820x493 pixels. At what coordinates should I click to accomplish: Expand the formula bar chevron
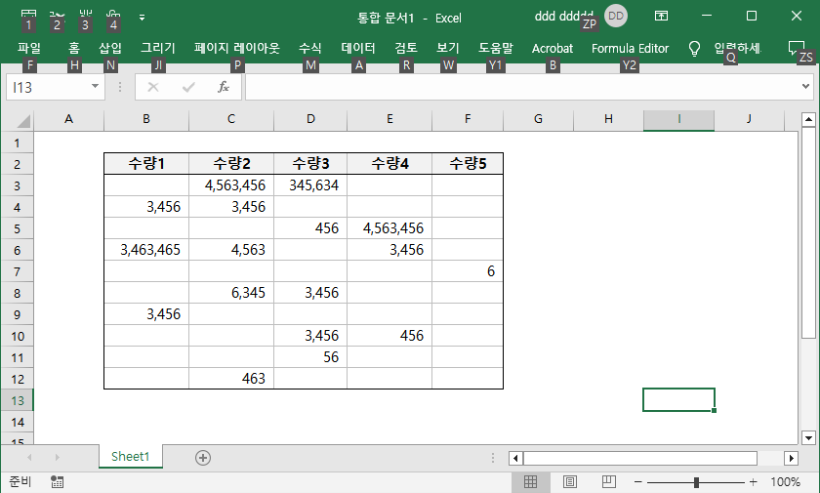(x=805, y=86)
